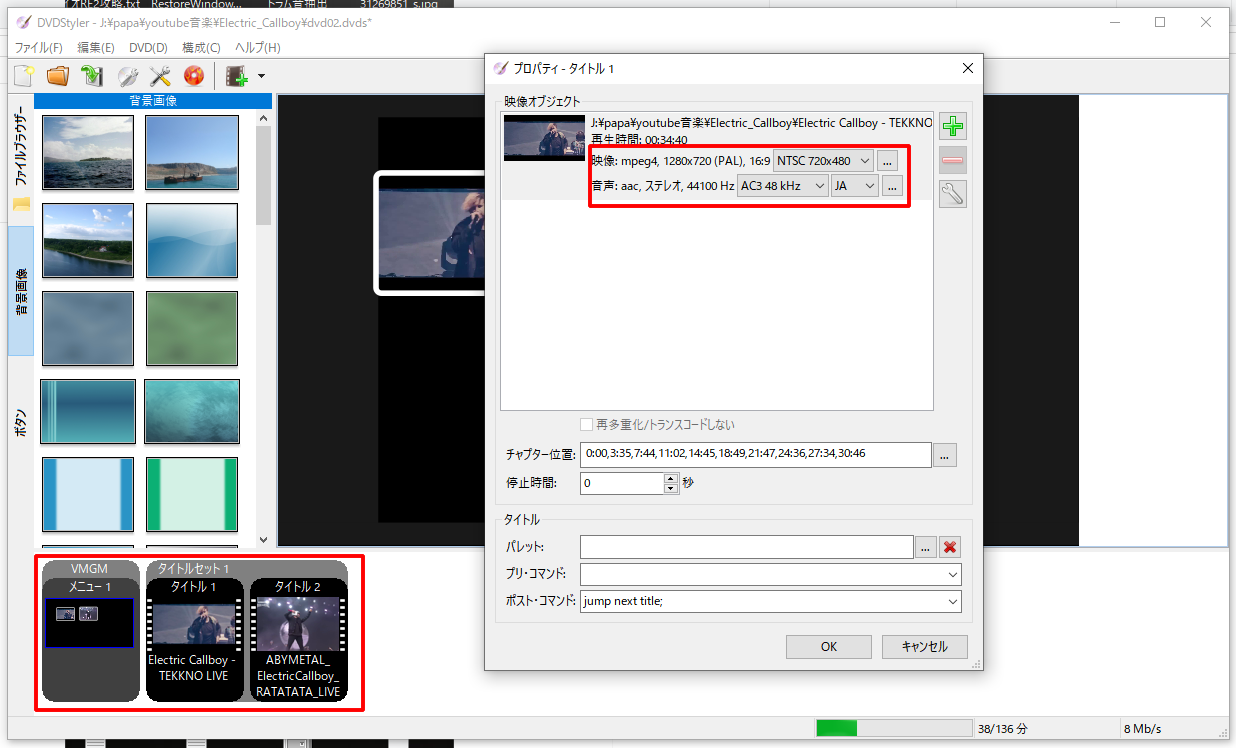The width and height of the screenshot is (1236, 748).
Task: Open the ヘルプ(H) menu
Action: point(257,47)
